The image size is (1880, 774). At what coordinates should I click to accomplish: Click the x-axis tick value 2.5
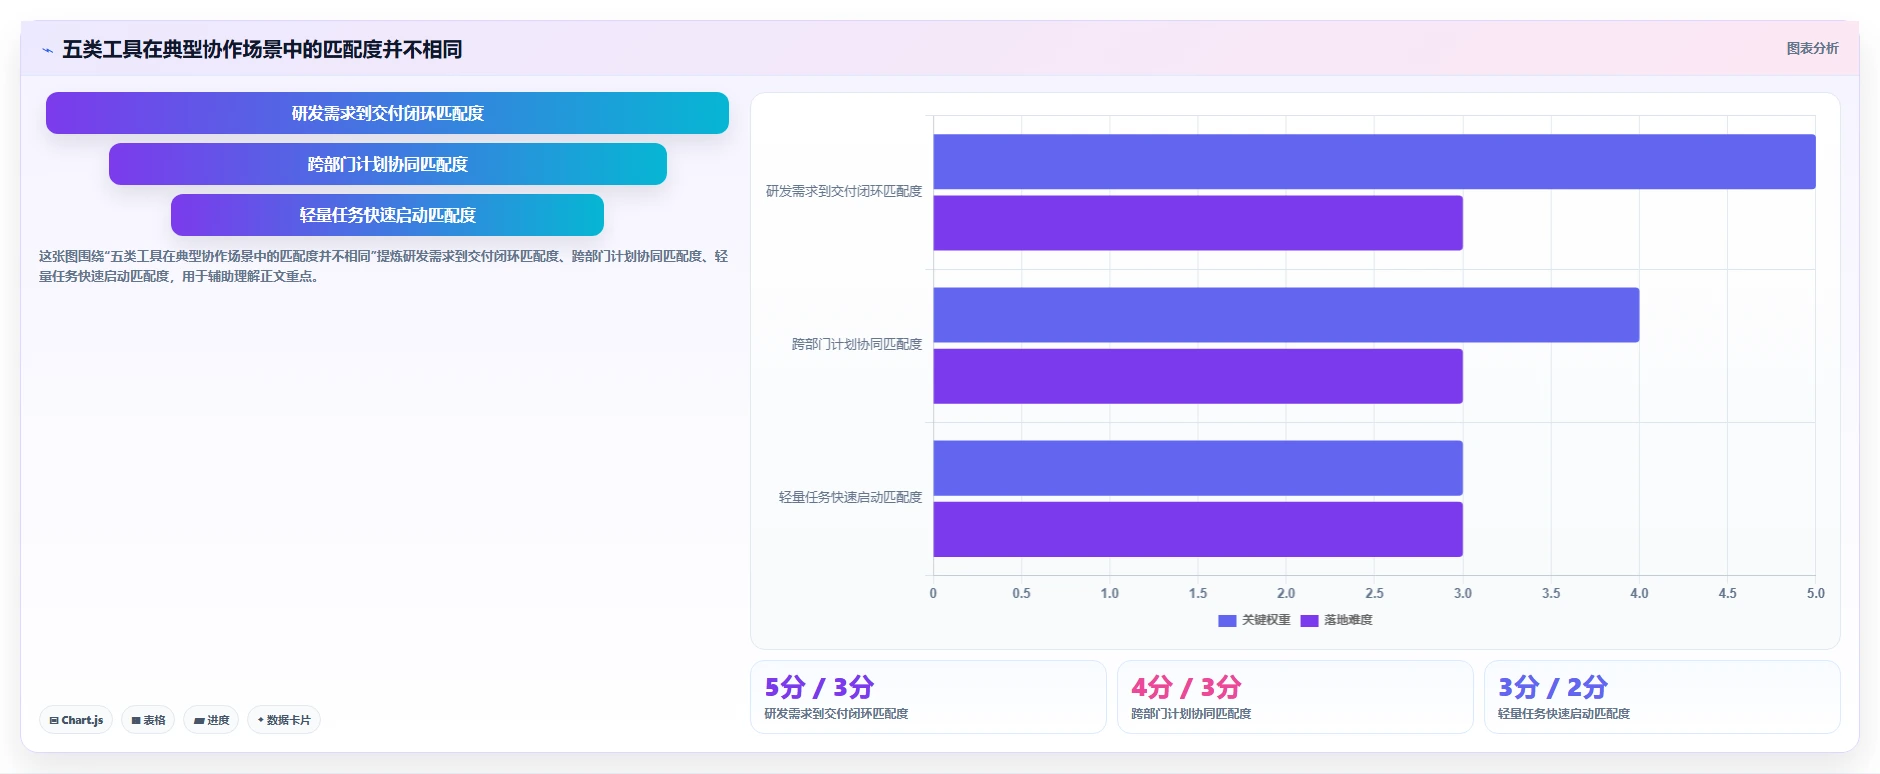point(1374,593)
